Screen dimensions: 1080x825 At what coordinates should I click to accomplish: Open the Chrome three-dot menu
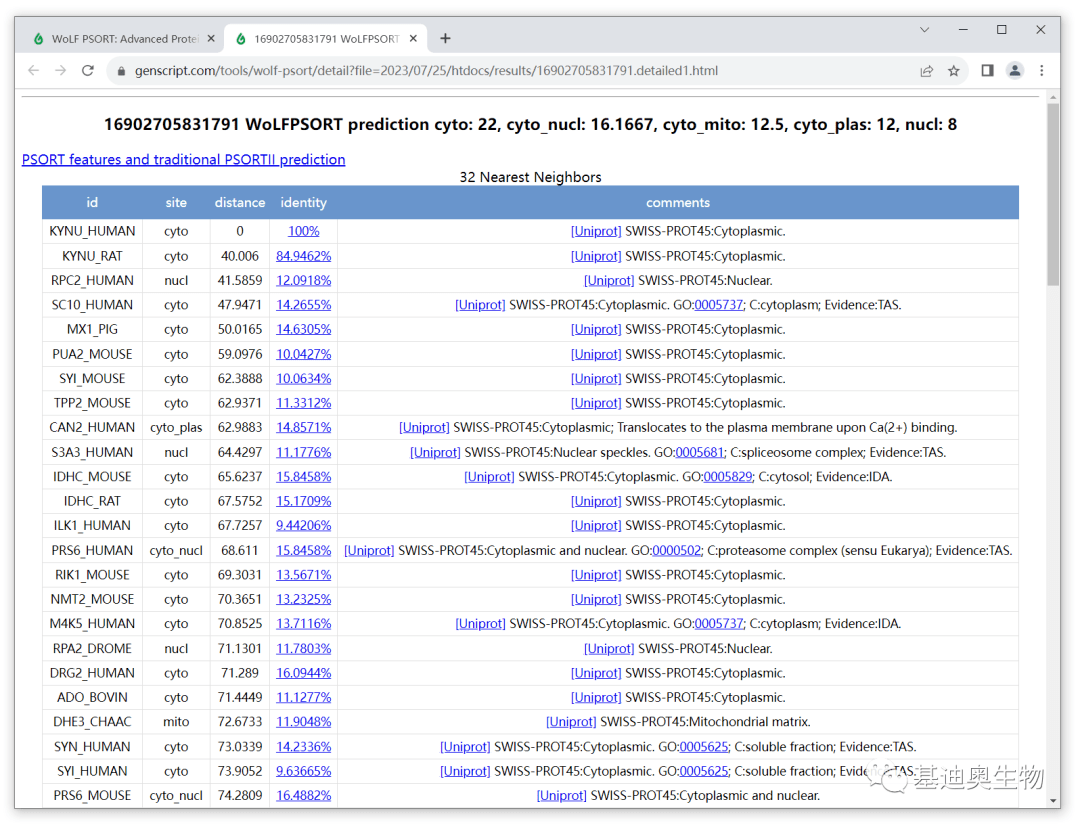click(1042, 71)
